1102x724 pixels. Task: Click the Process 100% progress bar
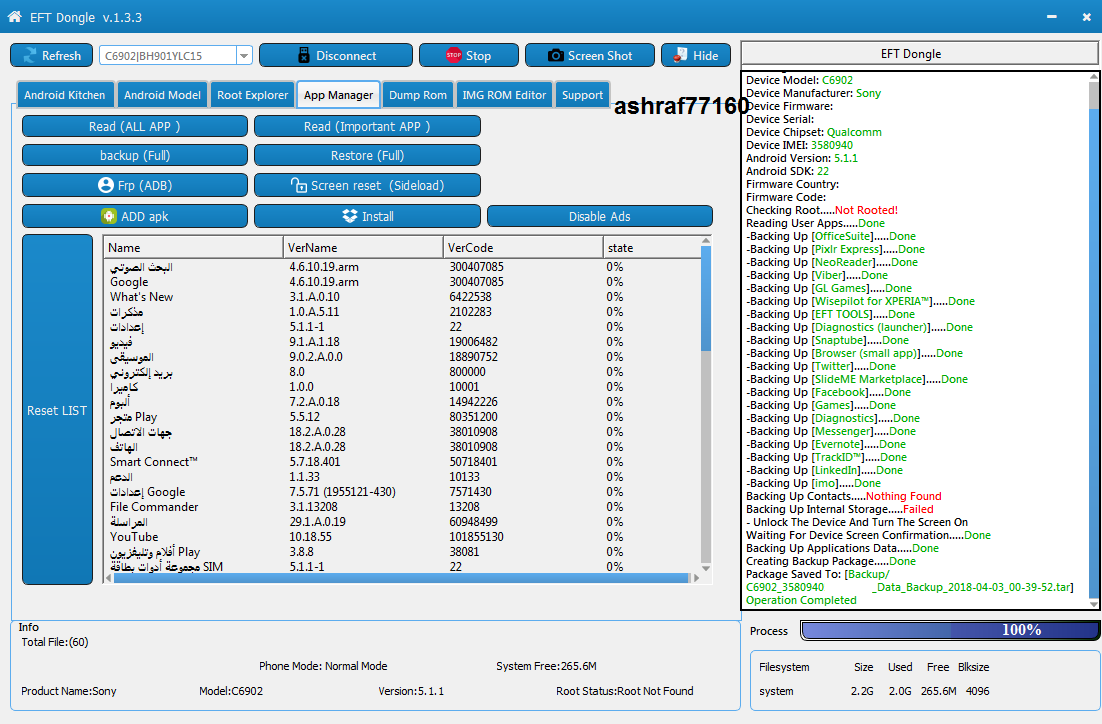[x=950, y=630]
